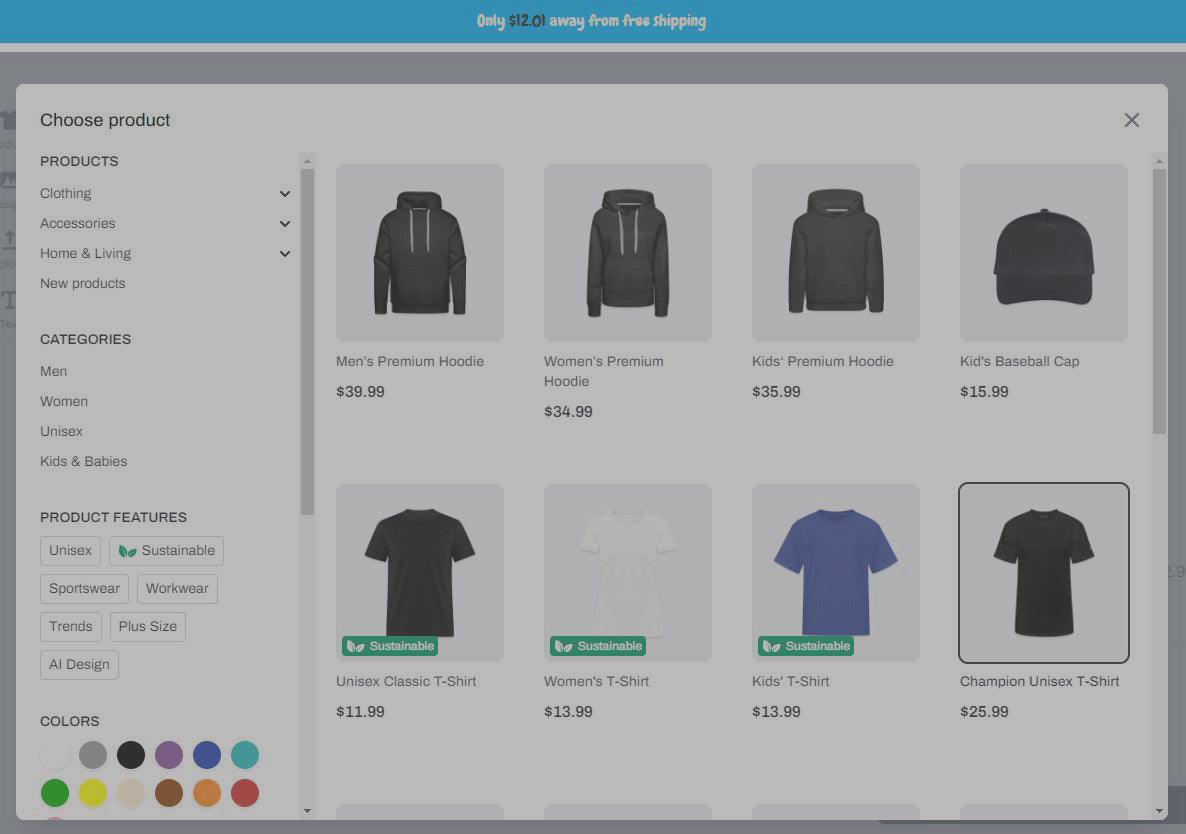This screenshot has height=834, width=1186.
Task: Pick the red color swatch
Action: pos(244,792)
